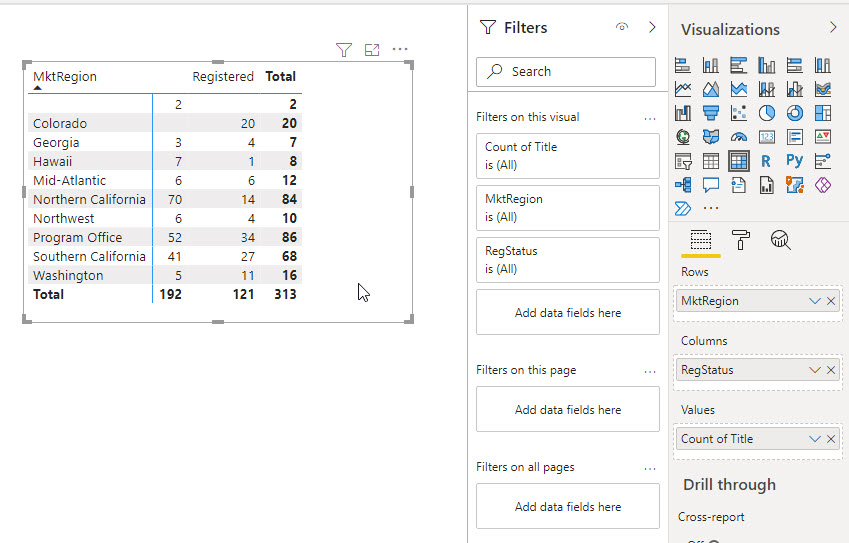Insert a Scatter chart visualization
Screen dimensions: 849x543
click(739, 113)
